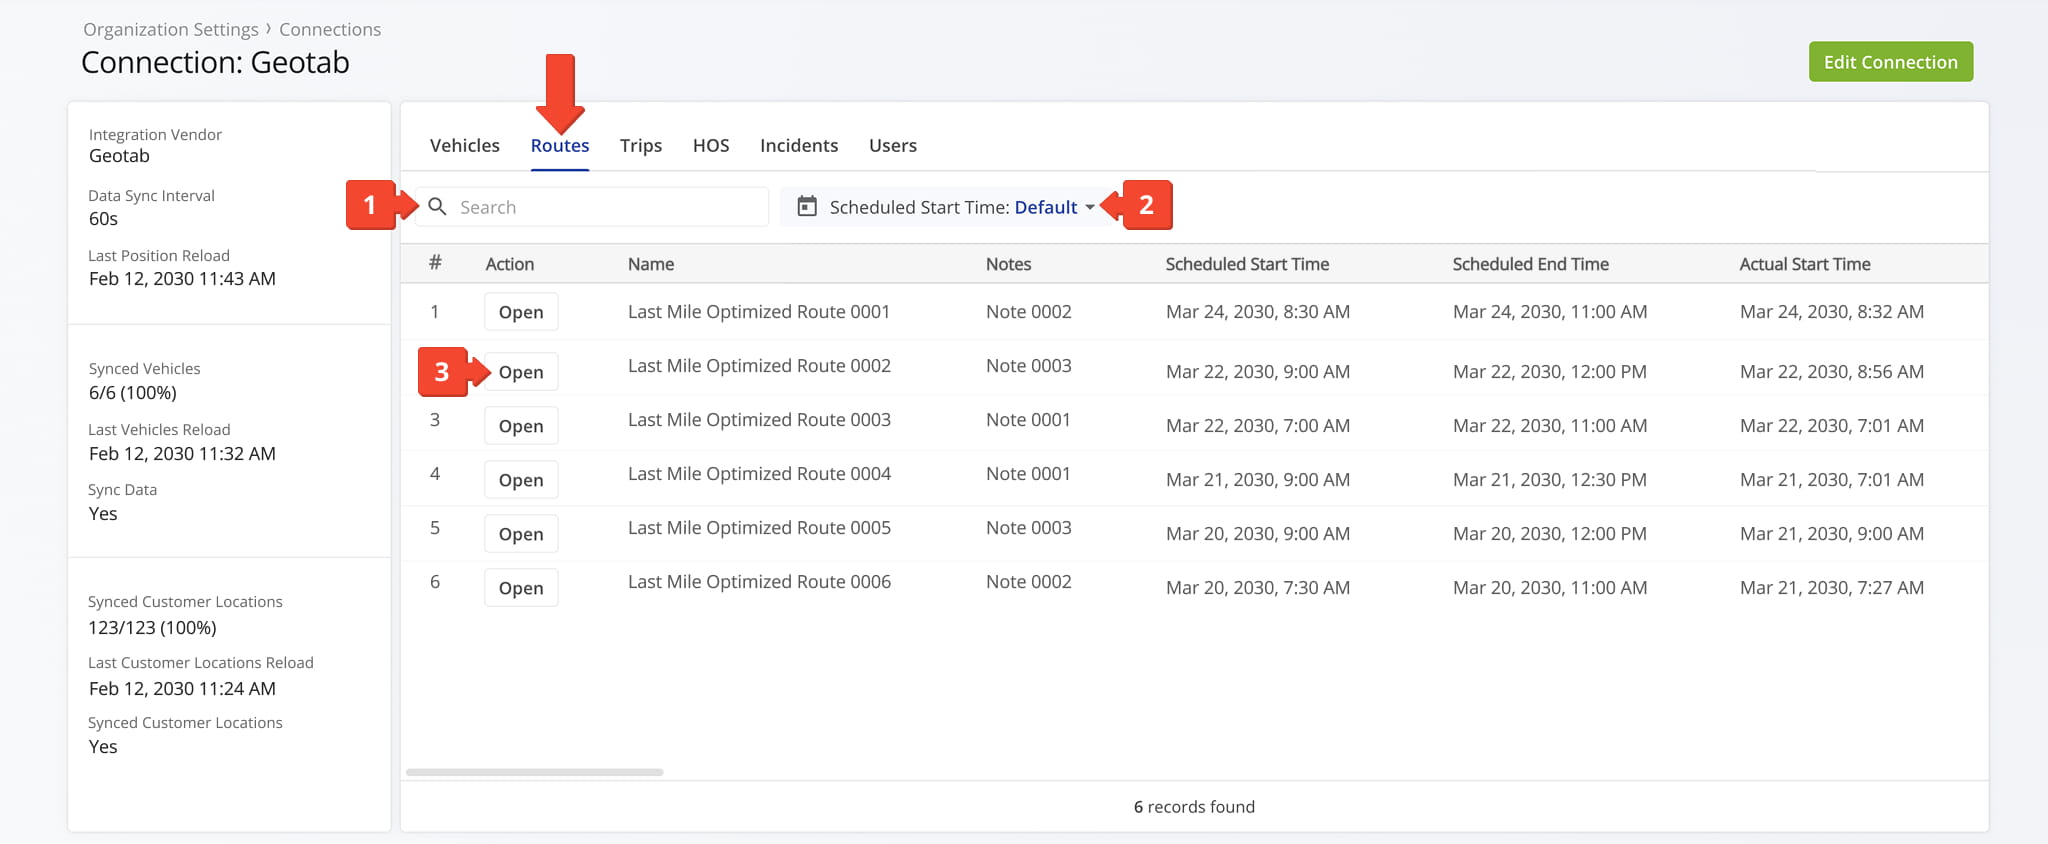Click Mar 24, 2030, 8:30 AM start time
2048x844 pixels.
point(1258,312)
